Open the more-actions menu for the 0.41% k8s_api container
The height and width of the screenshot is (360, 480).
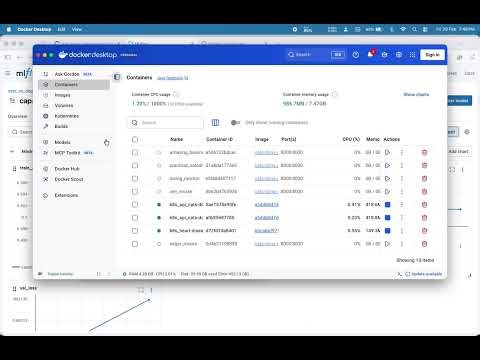point(402,204)
